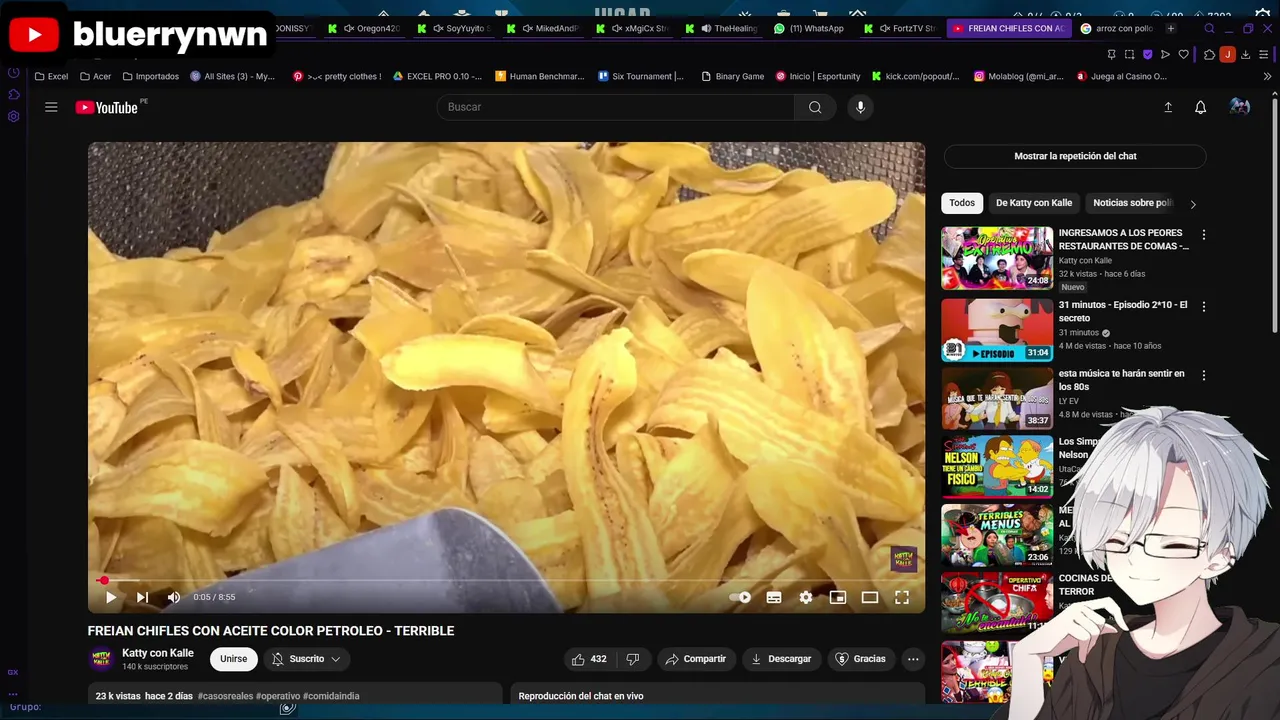Open Katty con Kalle channel name link

[158, 653]
